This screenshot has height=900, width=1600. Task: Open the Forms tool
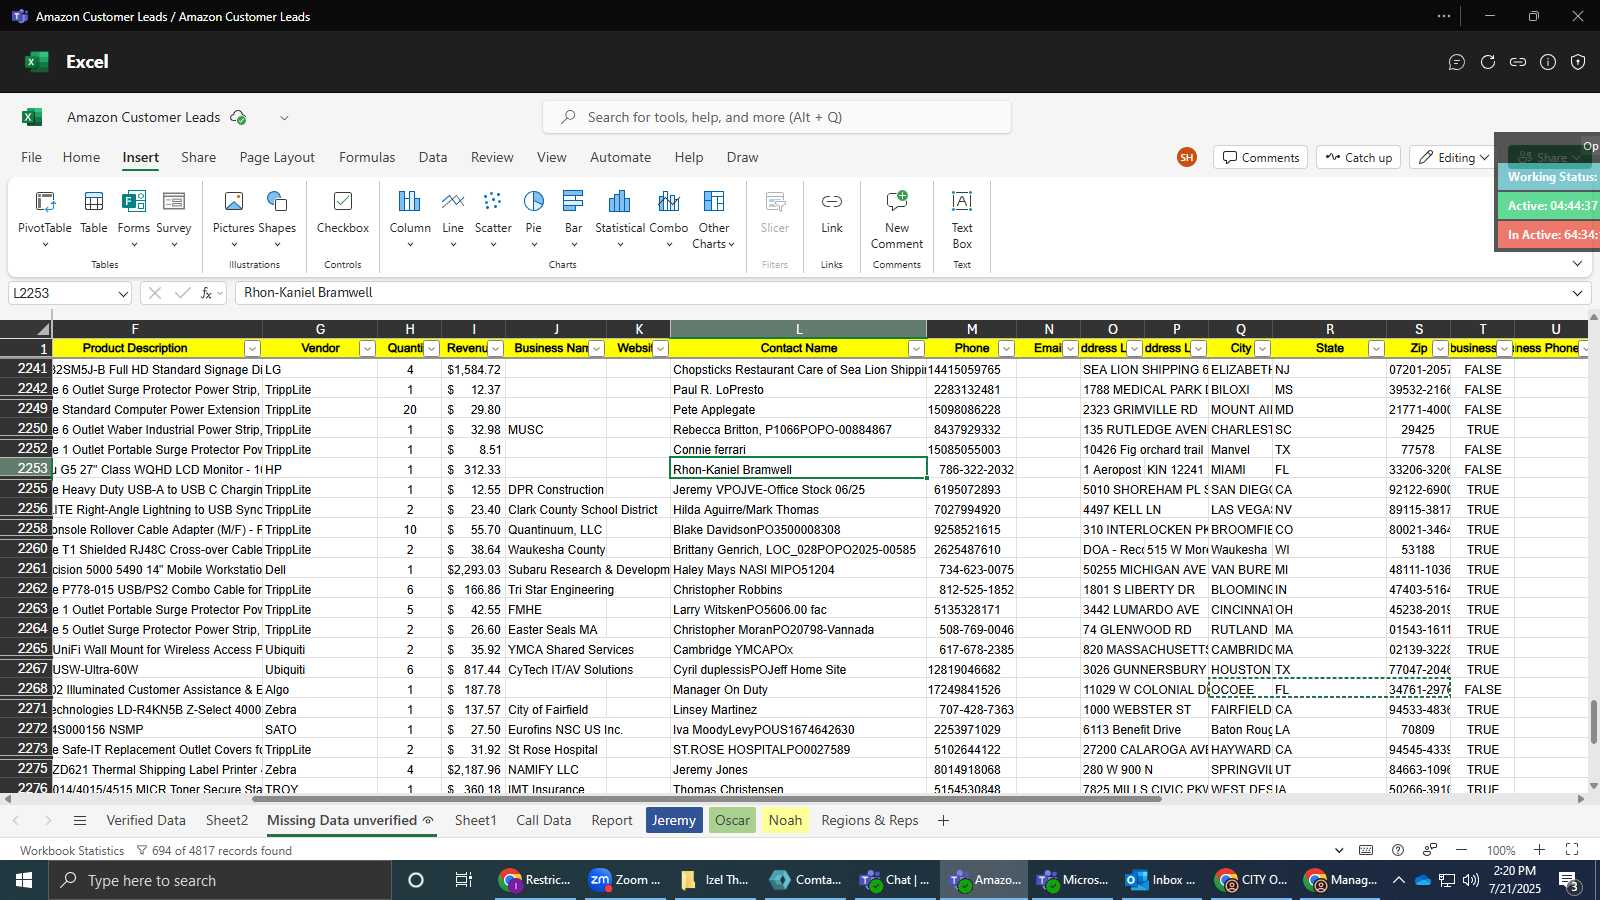[133, 218]
